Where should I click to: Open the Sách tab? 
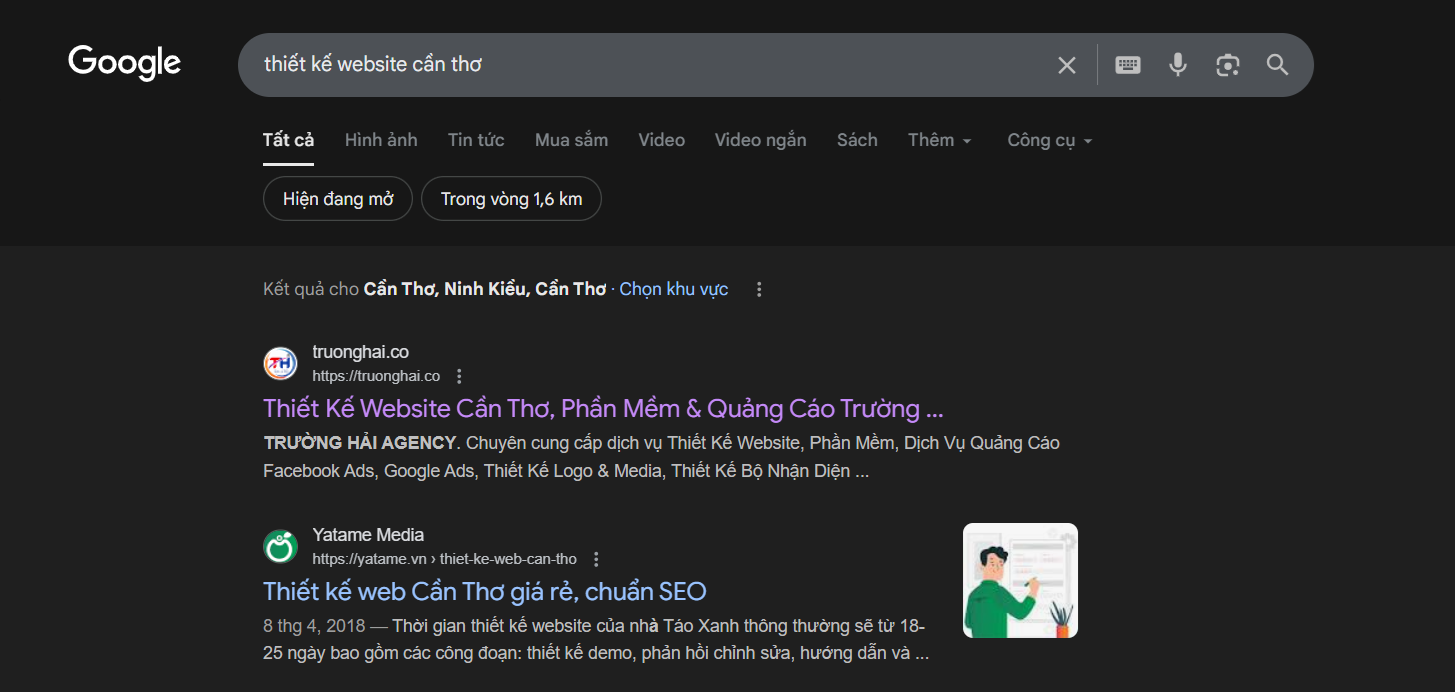857,140
